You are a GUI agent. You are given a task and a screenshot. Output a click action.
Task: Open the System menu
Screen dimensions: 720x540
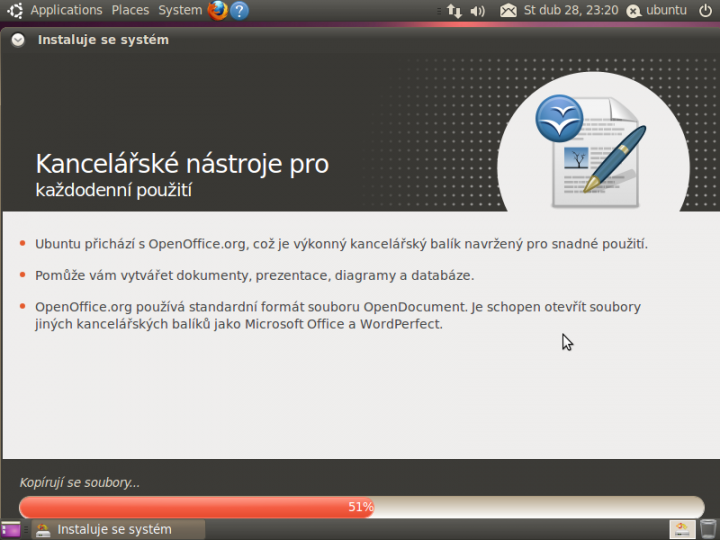tap(180, 10)
